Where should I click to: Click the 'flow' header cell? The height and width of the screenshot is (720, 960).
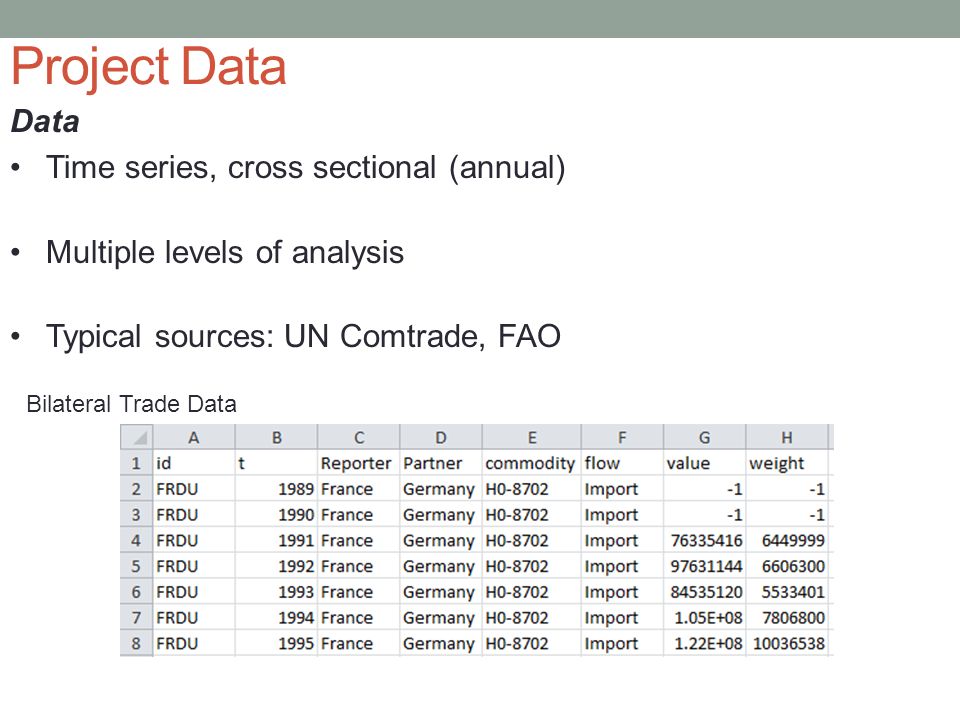[622, 463]
